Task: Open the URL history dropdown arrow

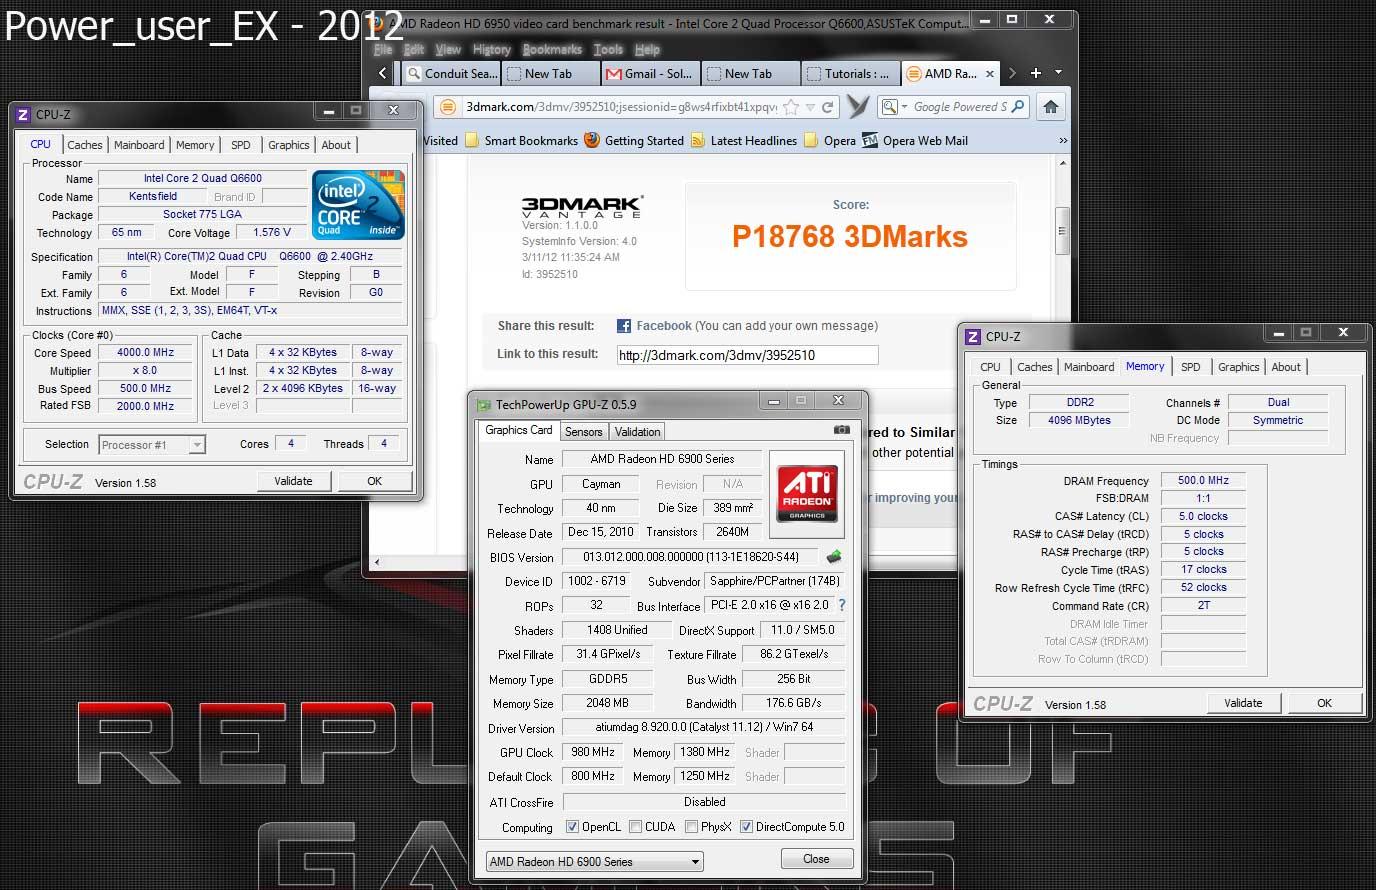Action: tap(810, 107)
